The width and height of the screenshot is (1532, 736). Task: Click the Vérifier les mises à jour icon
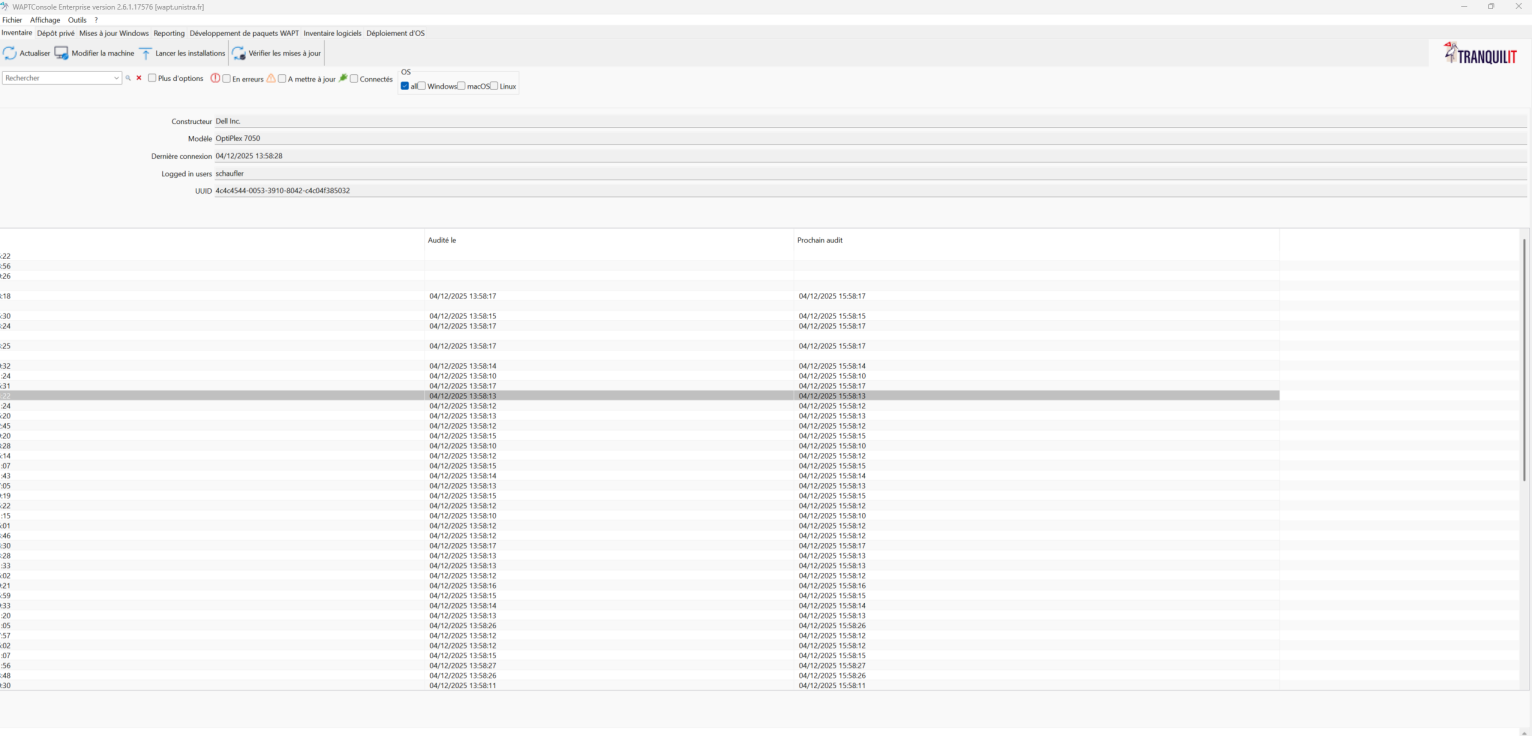click(239, 53)
